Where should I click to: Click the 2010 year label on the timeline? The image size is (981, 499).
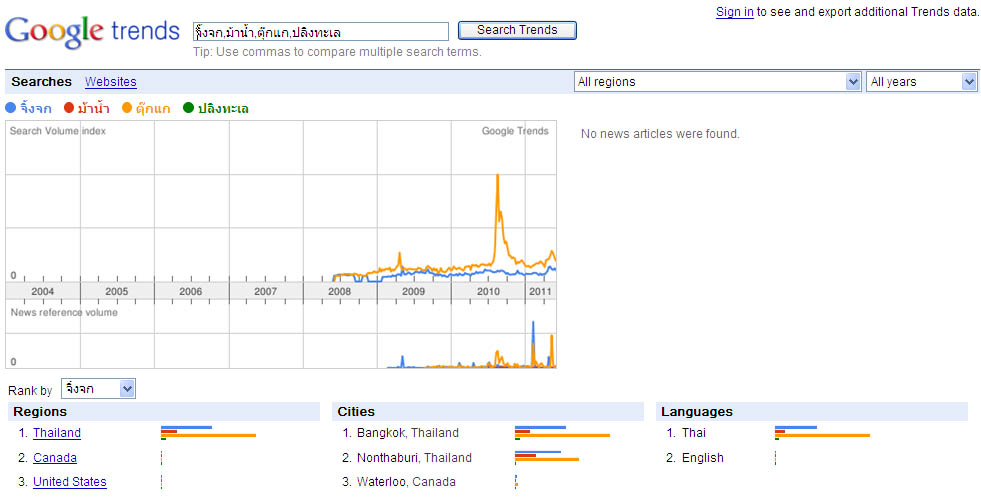pos(488,291)
